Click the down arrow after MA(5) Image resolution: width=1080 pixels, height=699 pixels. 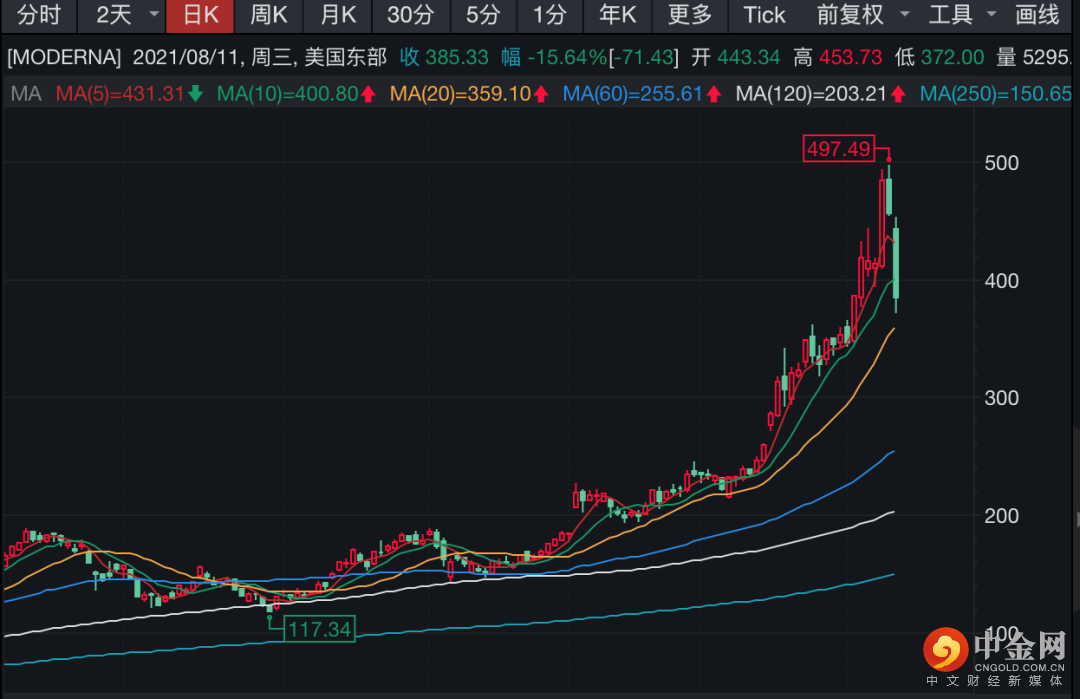point(195,94)
